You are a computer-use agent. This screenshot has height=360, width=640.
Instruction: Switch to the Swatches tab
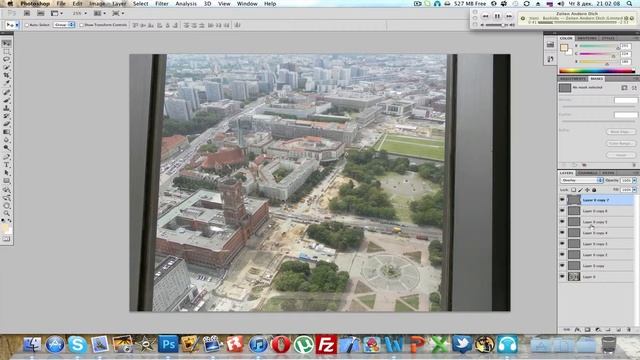point(587,38)
